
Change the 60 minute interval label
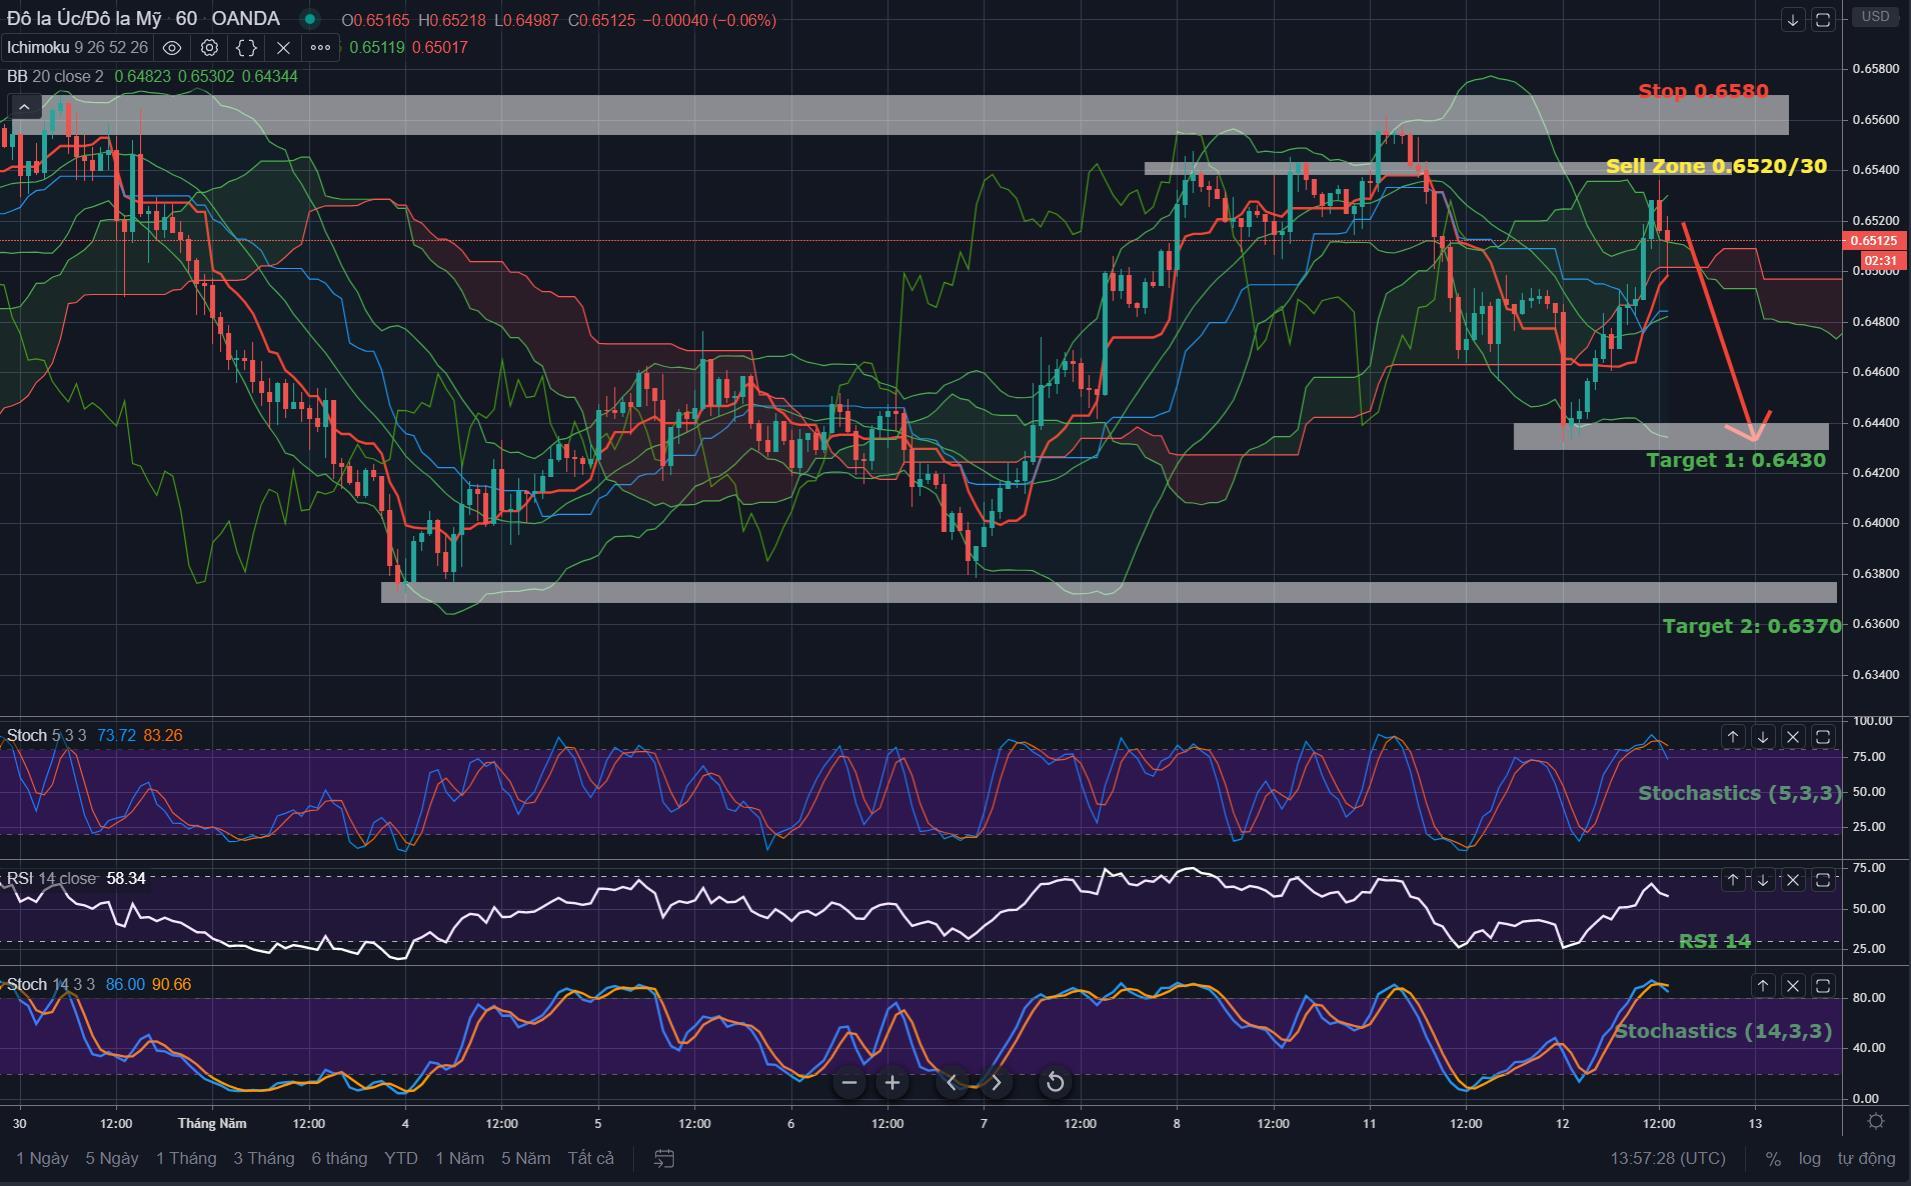tap(186, 19)
